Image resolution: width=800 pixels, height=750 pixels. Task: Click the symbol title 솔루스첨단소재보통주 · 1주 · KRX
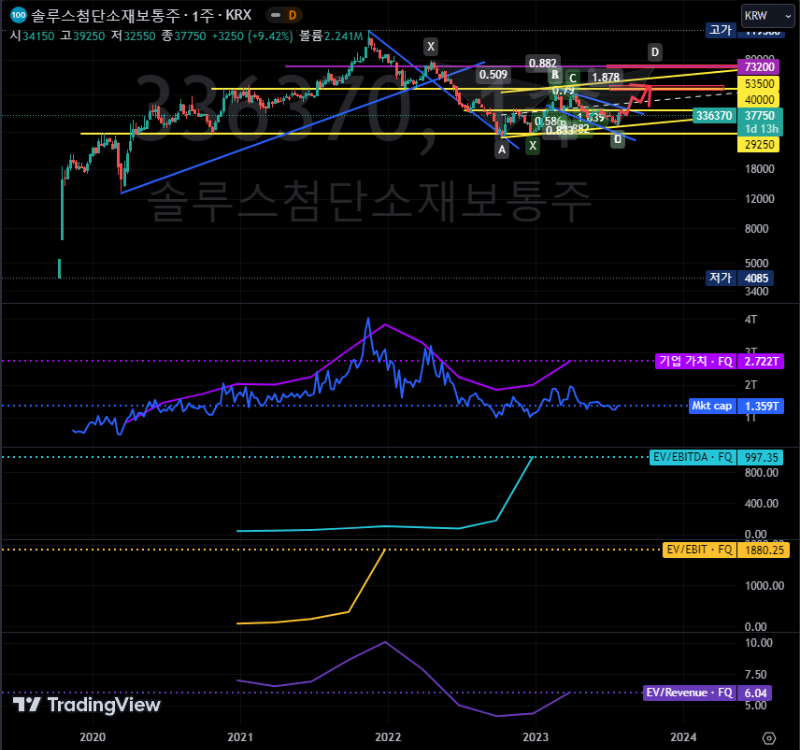click(x=141, y=15)
